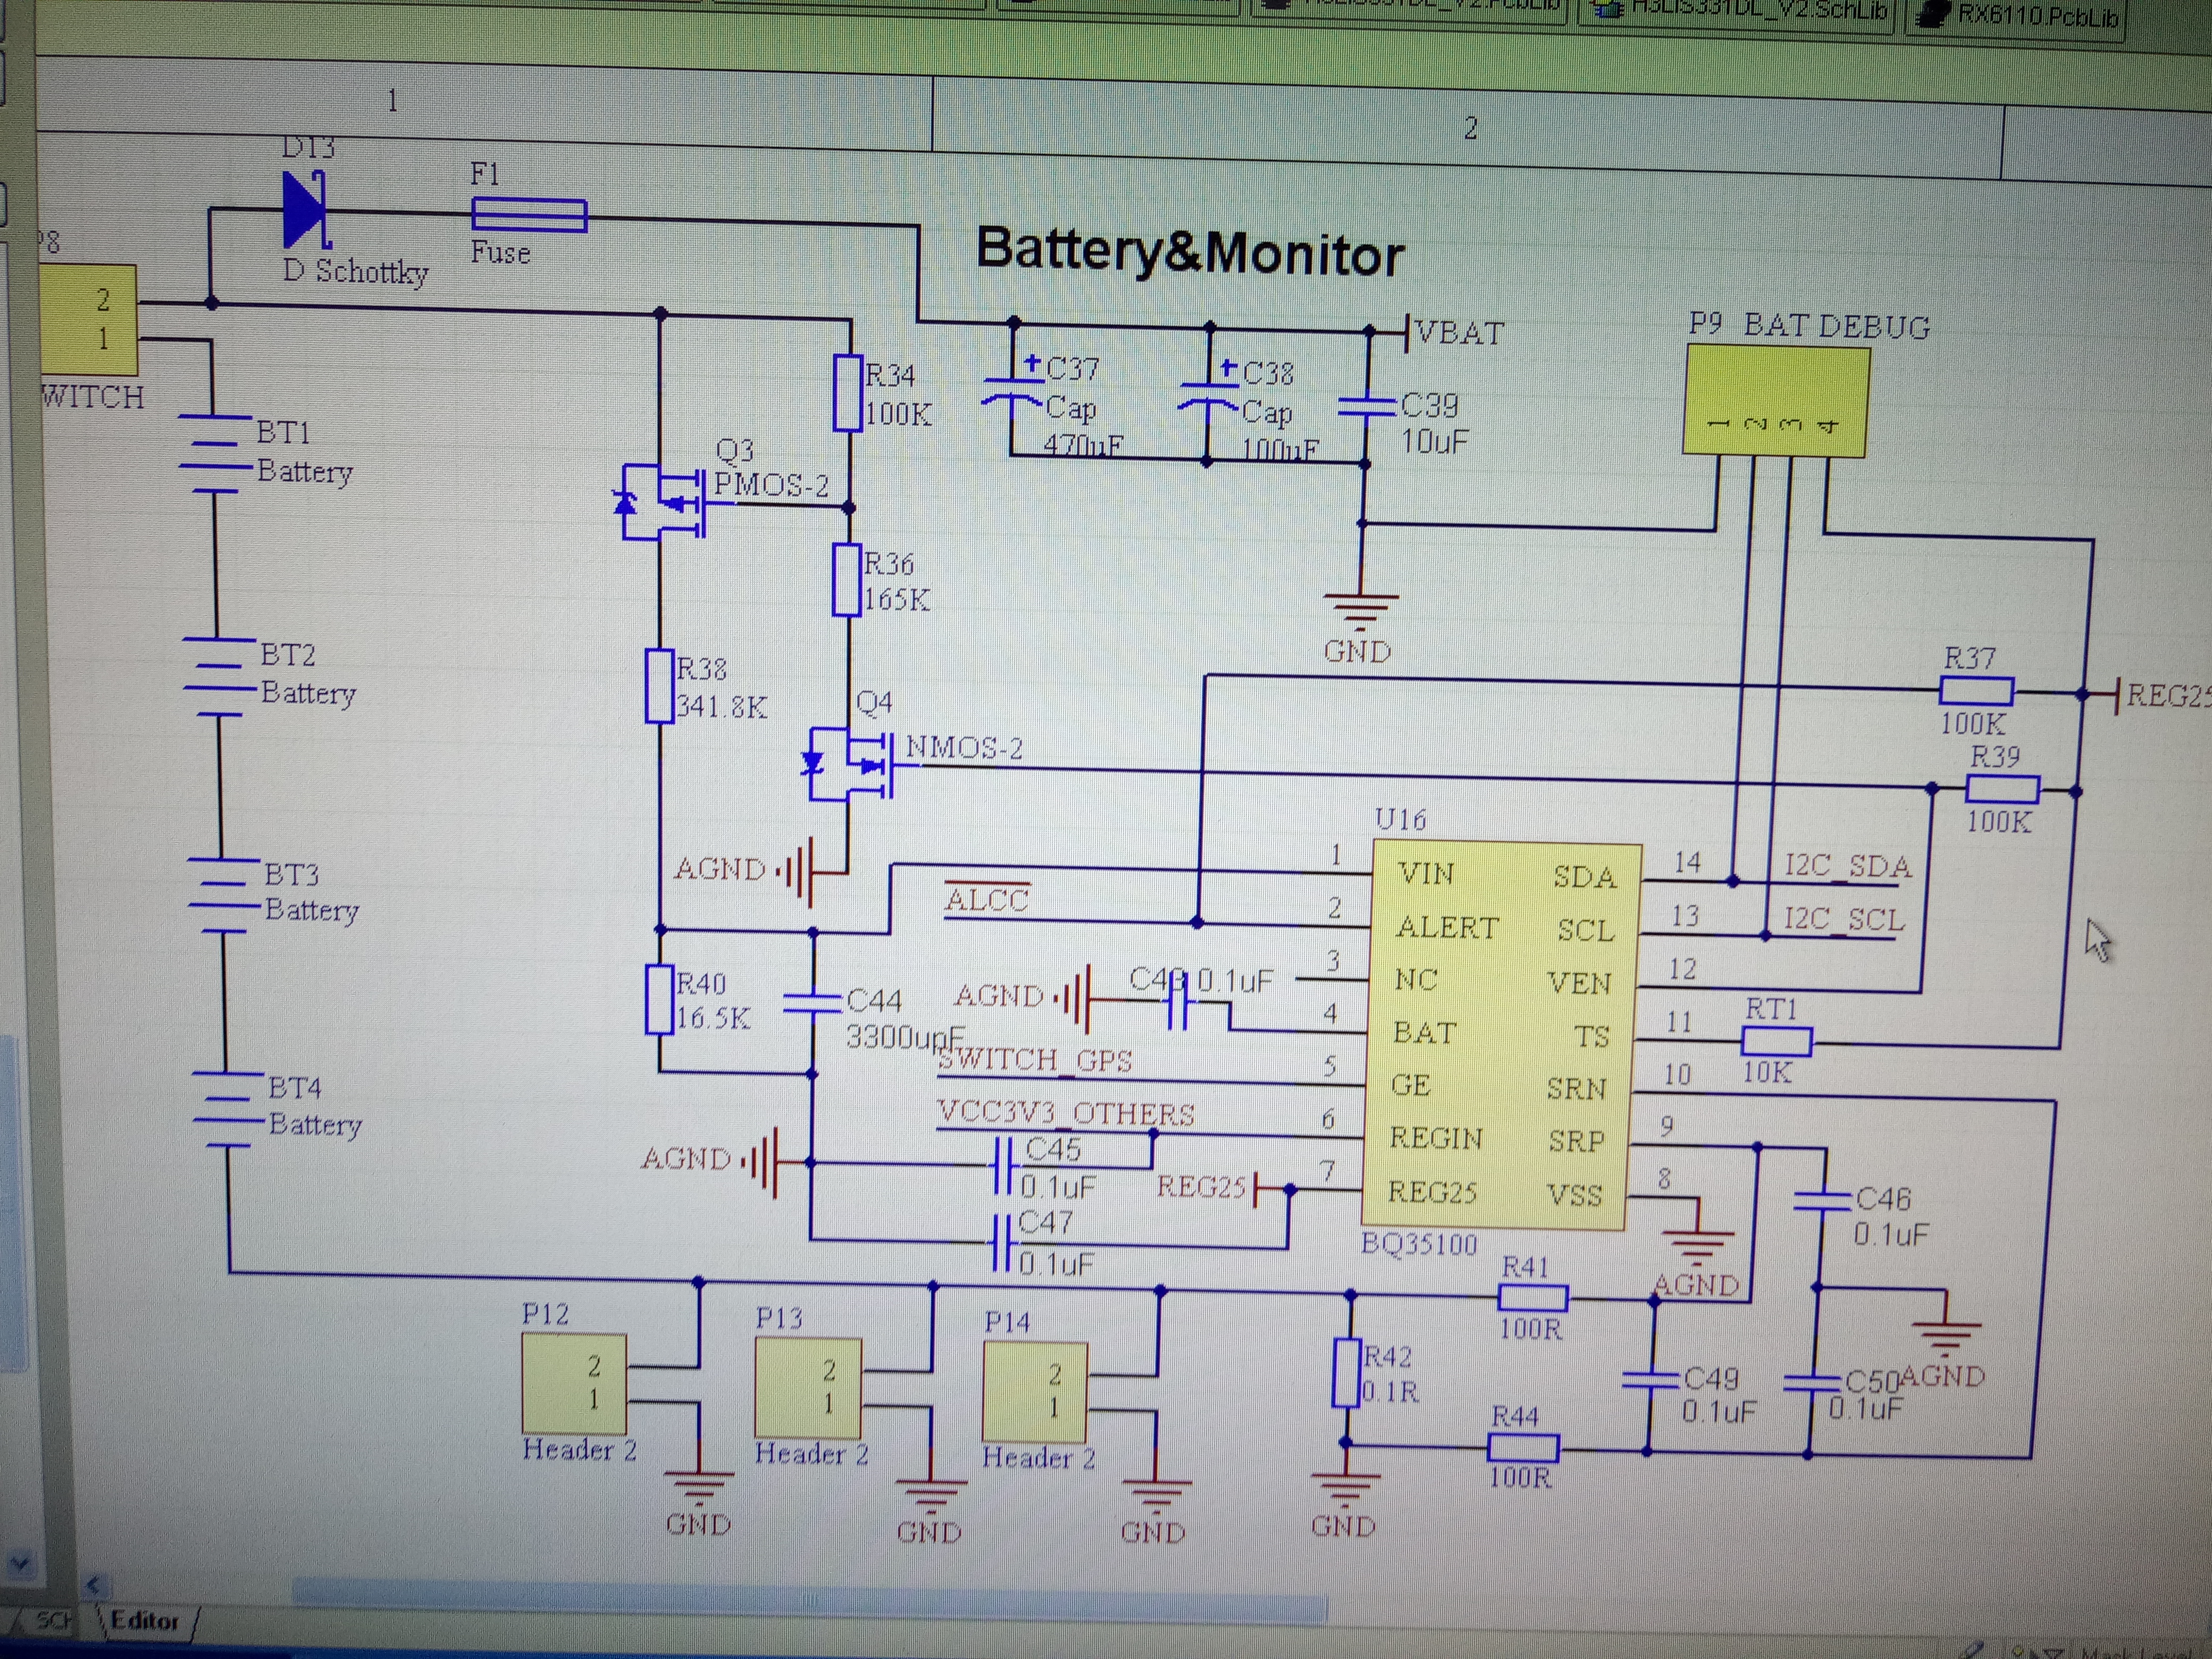The width and height of the screenshot is (2212, 1659).
Task: Select the F1 fuse symbol
Action: (x=529, y=215)
